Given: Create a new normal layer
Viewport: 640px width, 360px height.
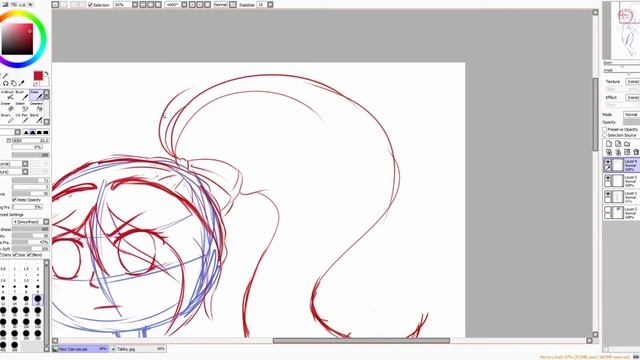Looking at the screenshot, I should (x=609, y=144).
